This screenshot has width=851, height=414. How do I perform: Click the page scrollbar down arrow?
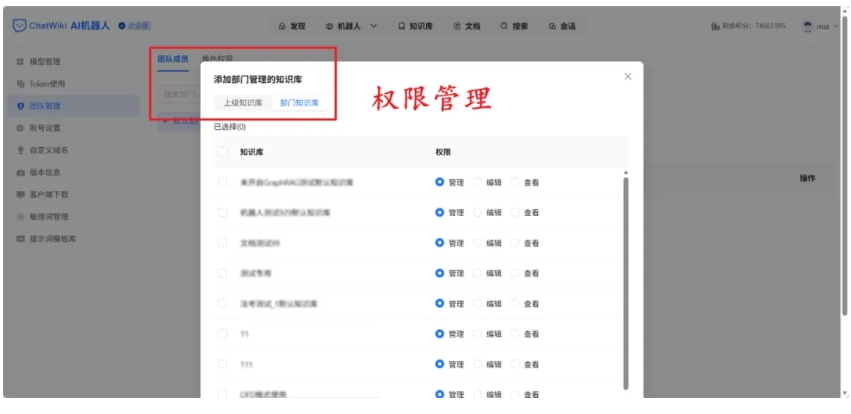pyautogui.click(x=844, y=393)
